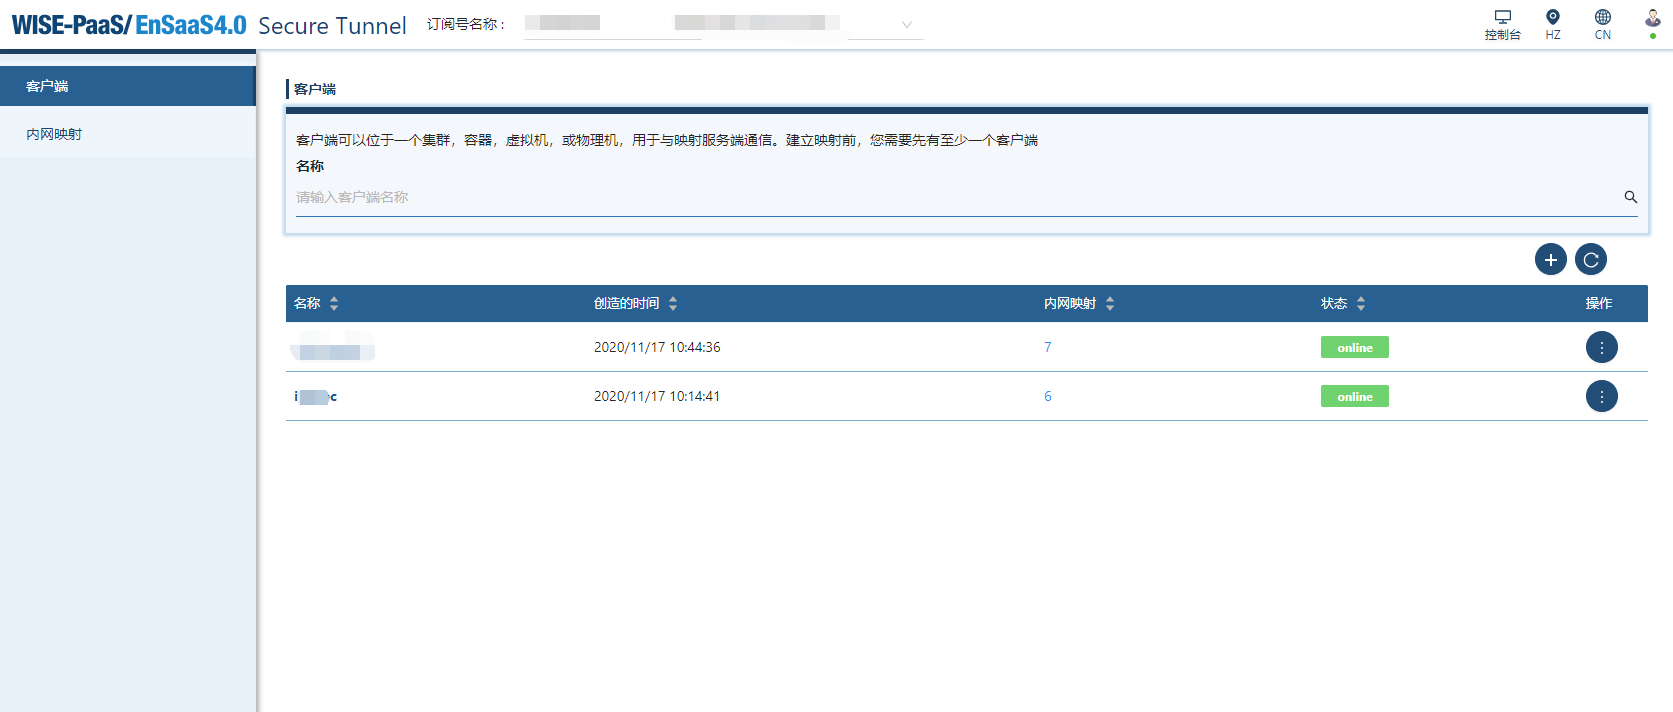Click the WISE-PaaS/EnSaaS4.0 logo
Image resolution: width=1673 pixels, height=712 pixels.
(129, 25)
